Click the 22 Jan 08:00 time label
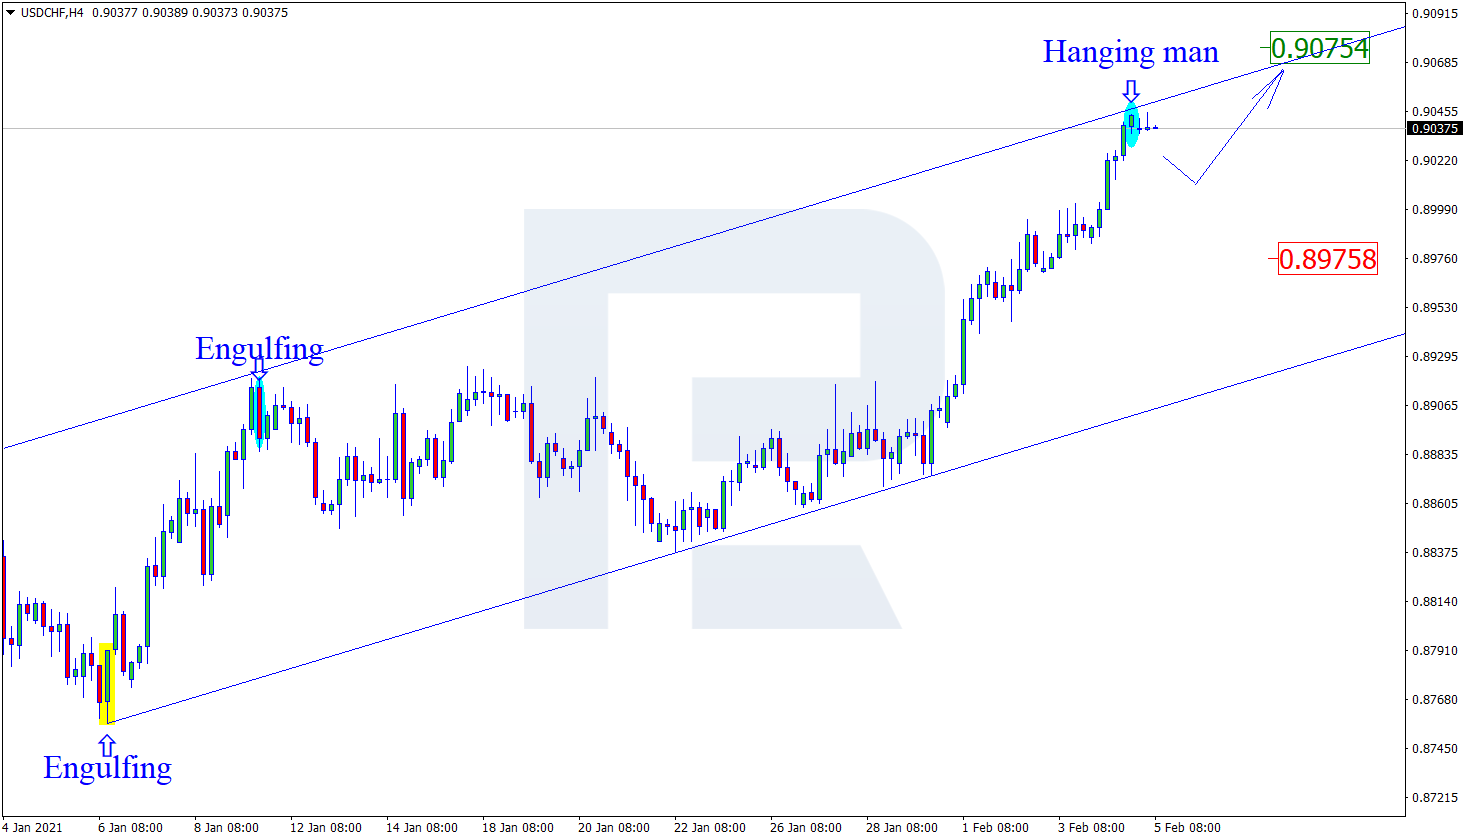The width and height of the screenshot is (1469, 840). coord(710,828)
